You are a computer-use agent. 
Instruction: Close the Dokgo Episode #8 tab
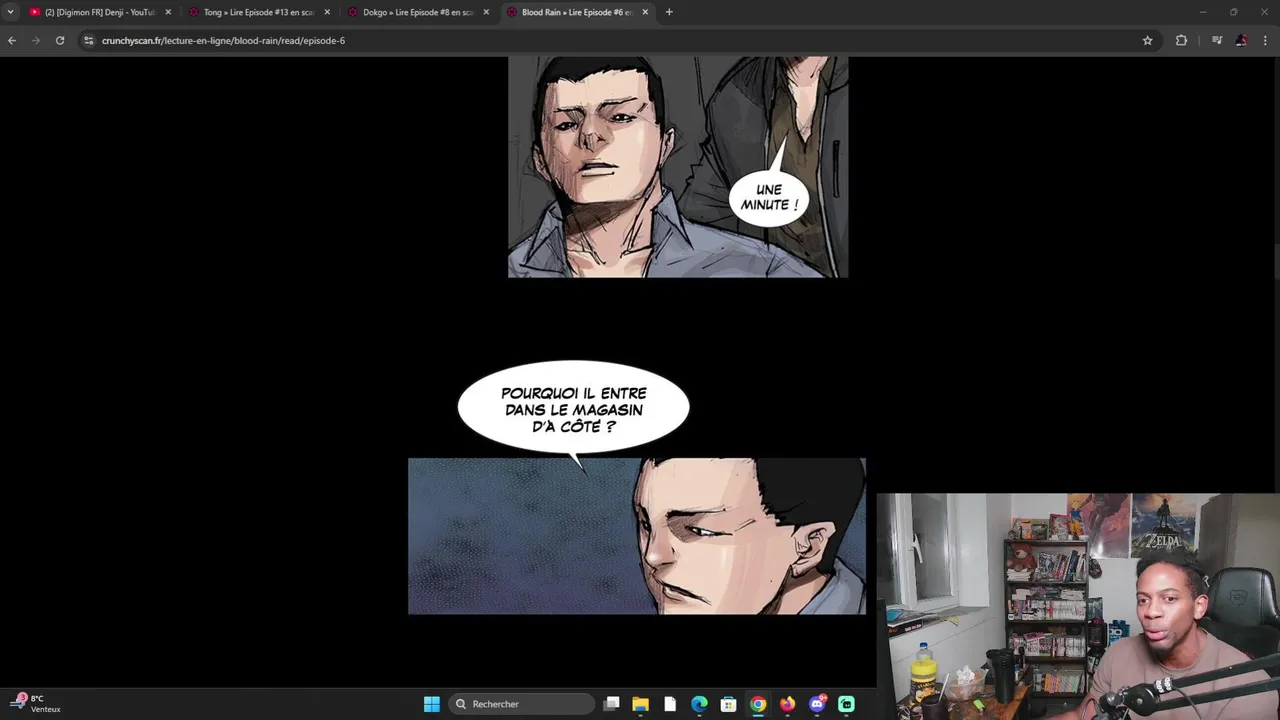486,12
